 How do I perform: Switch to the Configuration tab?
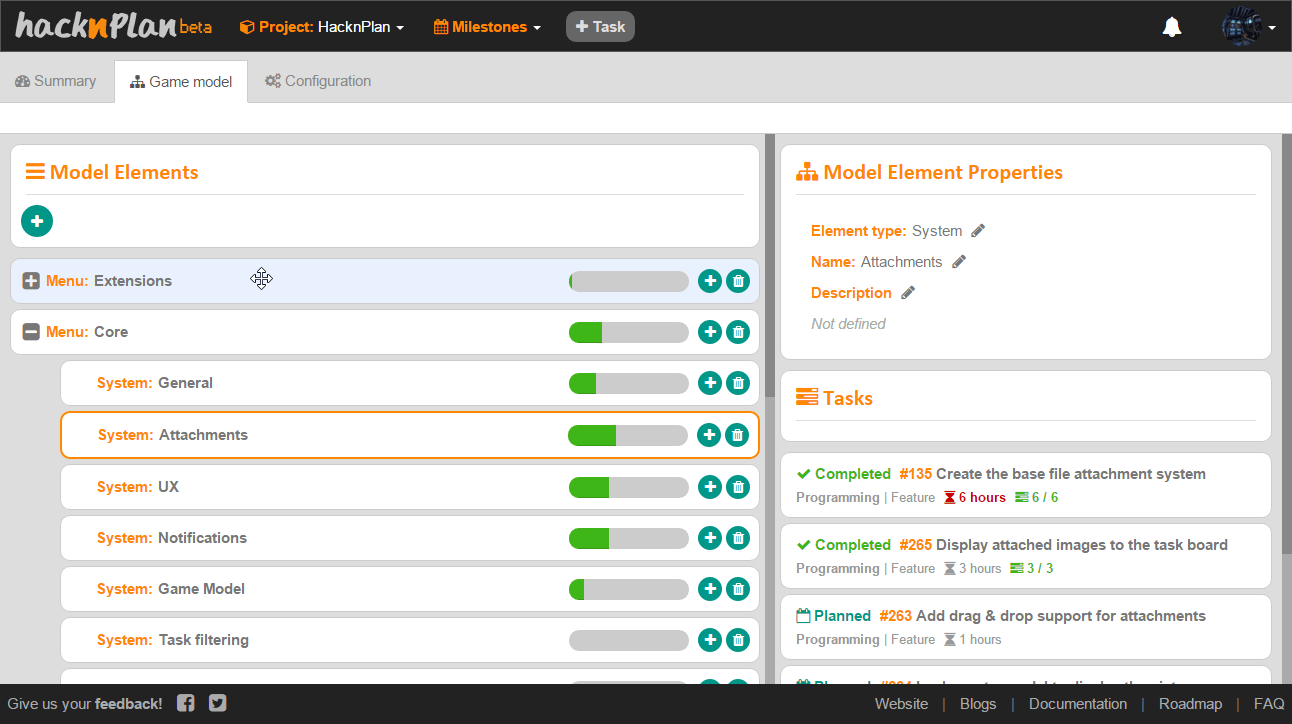318,81
